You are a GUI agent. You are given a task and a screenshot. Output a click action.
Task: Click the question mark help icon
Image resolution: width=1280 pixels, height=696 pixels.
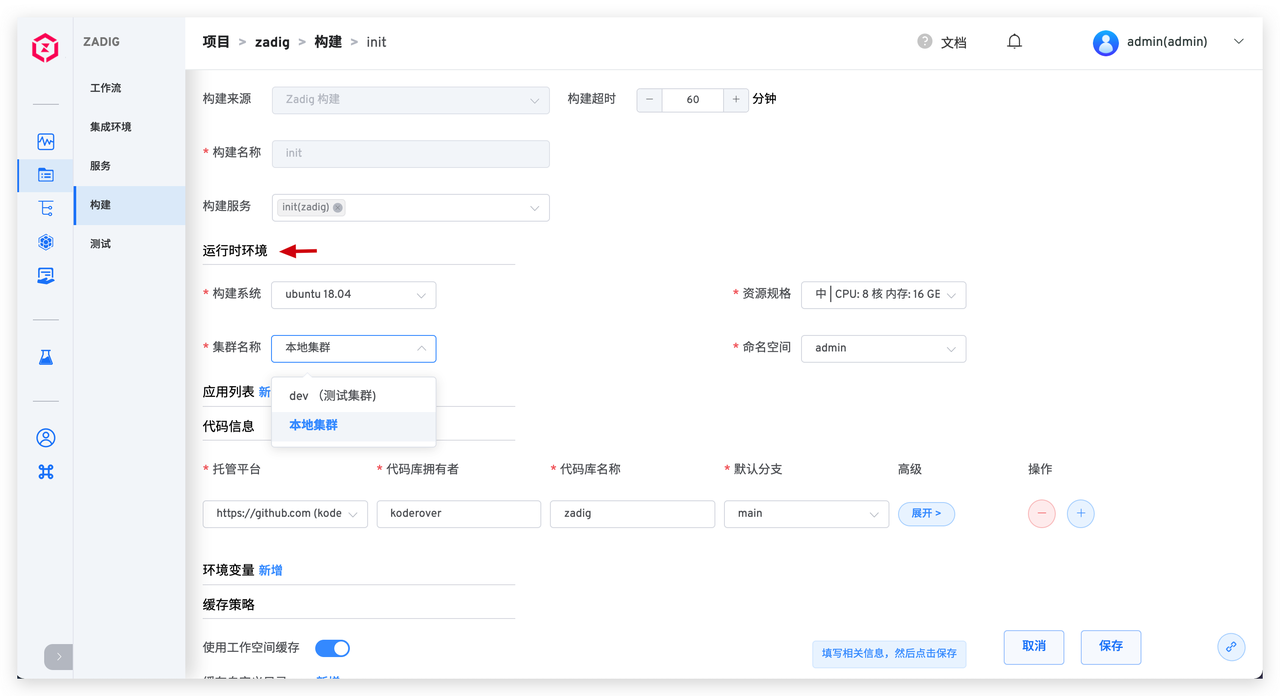coord(925,41)
